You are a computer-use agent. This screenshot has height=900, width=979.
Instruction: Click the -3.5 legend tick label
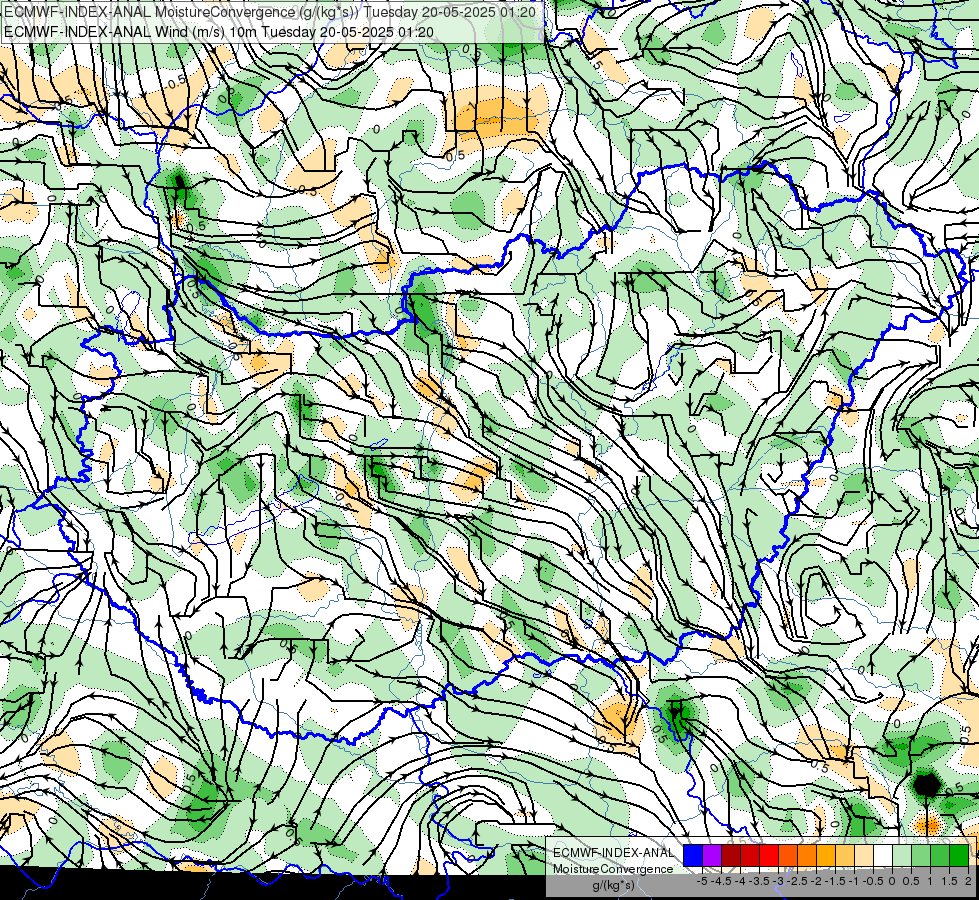[x=759, y=881]
